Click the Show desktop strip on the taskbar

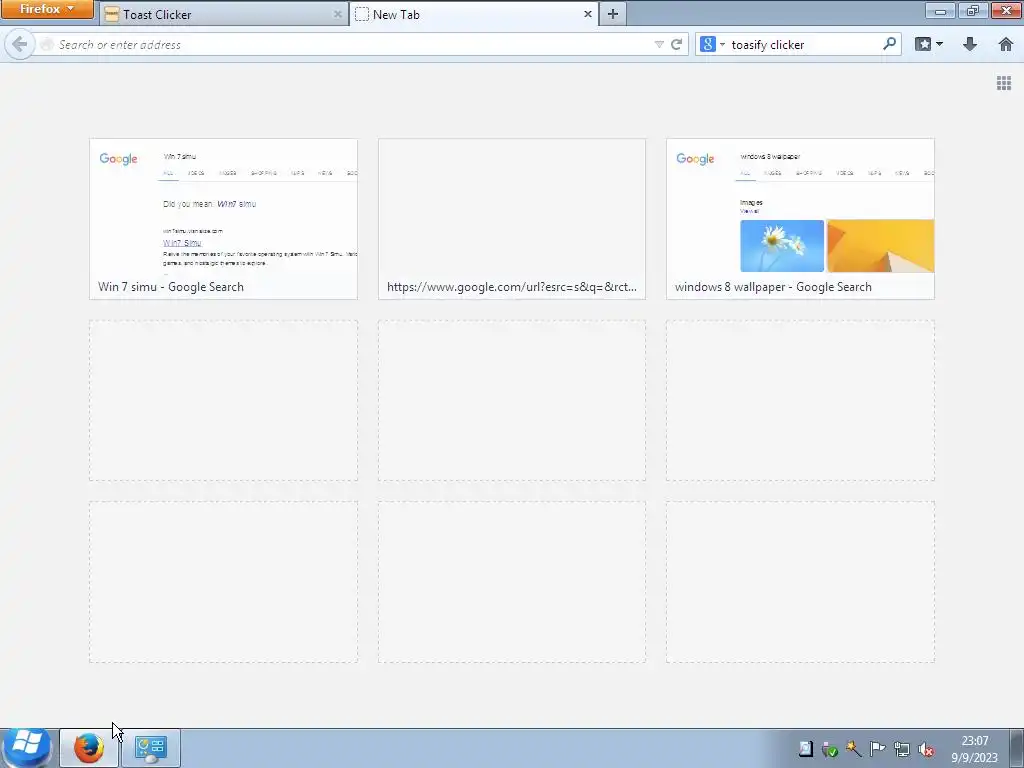click(1017, 748)
